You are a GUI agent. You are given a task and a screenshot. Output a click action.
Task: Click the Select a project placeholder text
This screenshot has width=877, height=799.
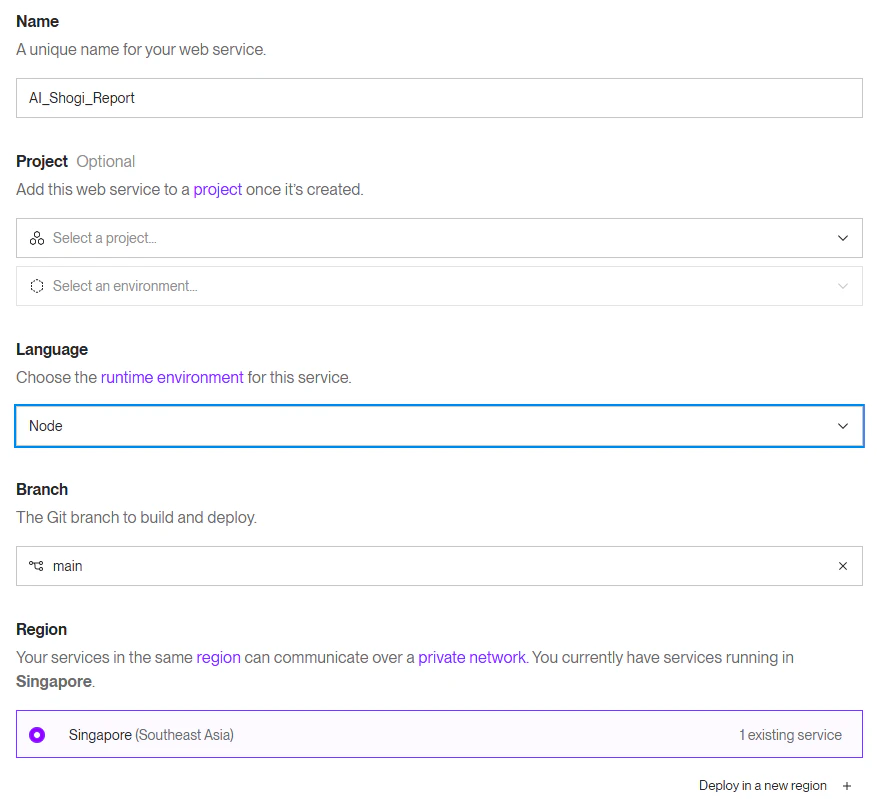pos(104,238)
